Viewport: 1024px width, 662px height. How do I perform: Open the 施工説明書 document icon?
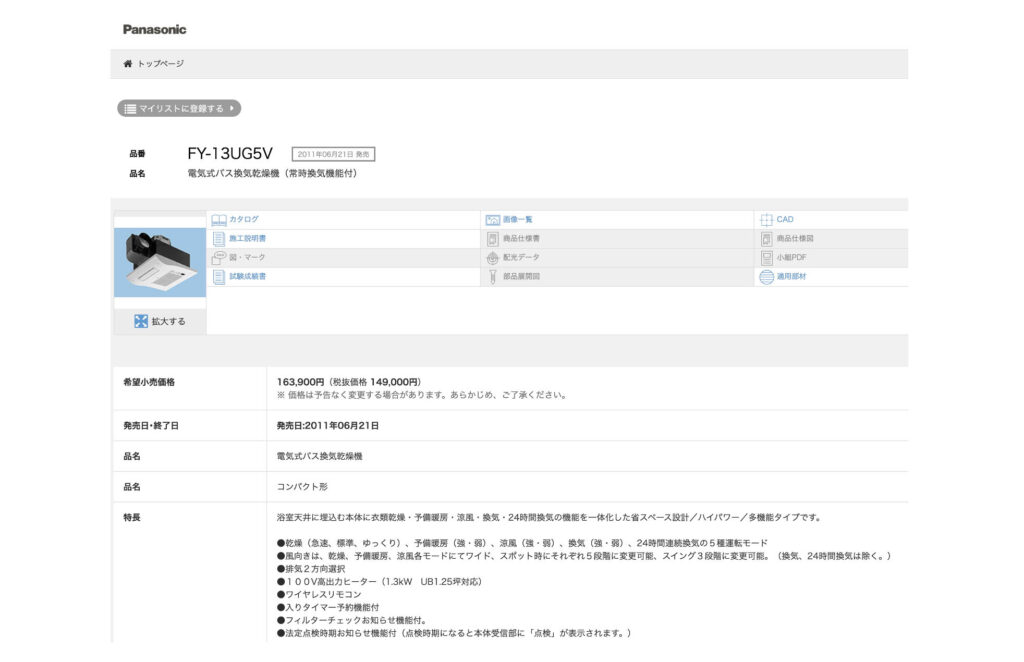(x=218, y=238)
